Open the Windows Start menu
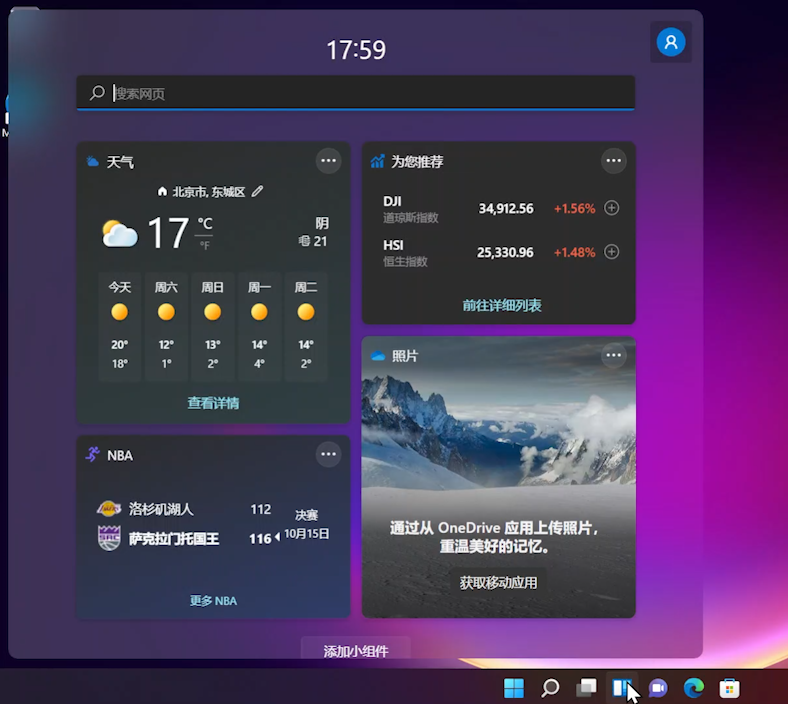 pos(514,688)
